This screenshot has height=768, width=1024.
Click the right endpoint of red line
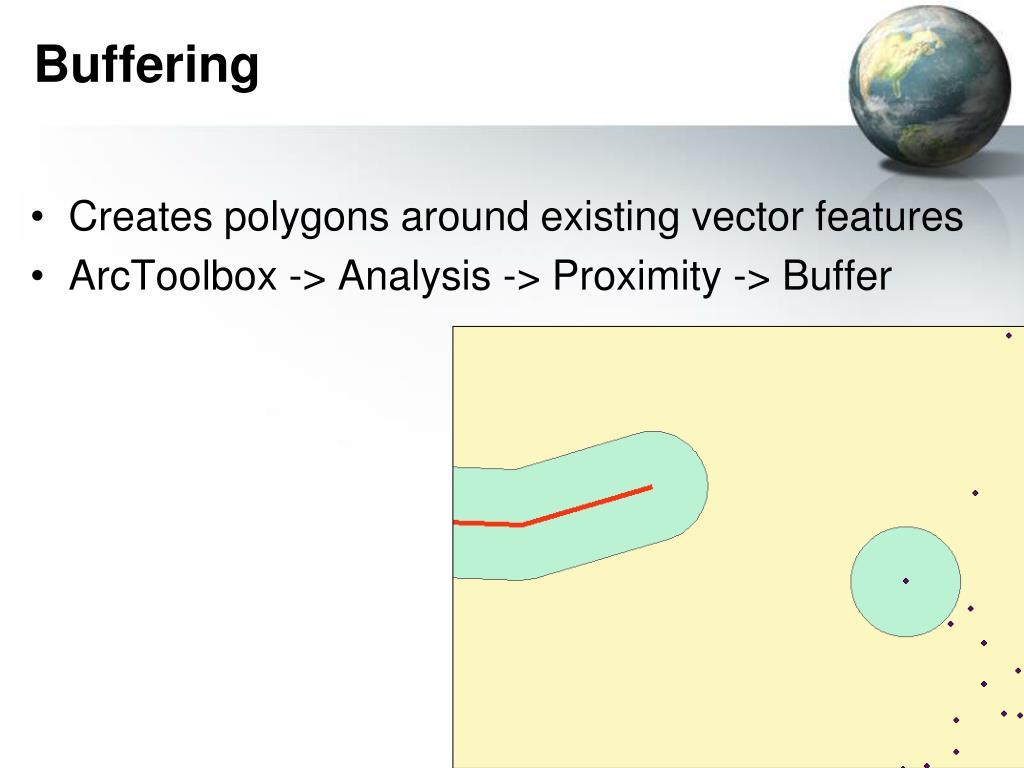tap(651, 487)
